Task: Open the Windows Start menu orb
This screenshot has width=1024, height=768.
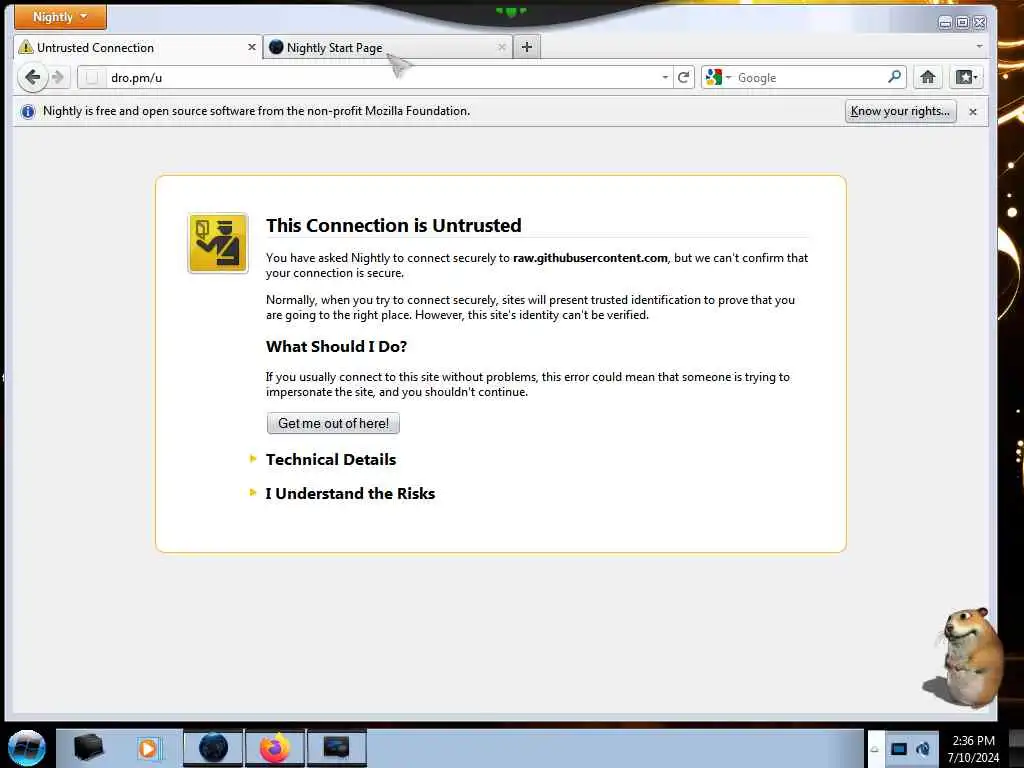Action: (27, 748)
